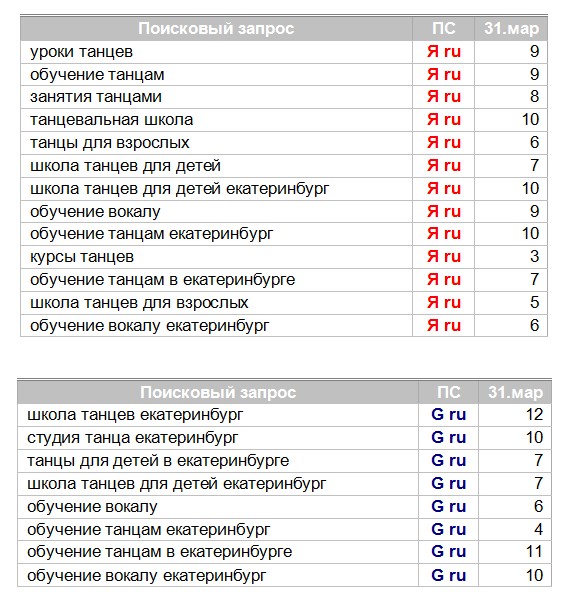Click 'Поисковый запрос' header of the G ru table

[x=218, y=392]
